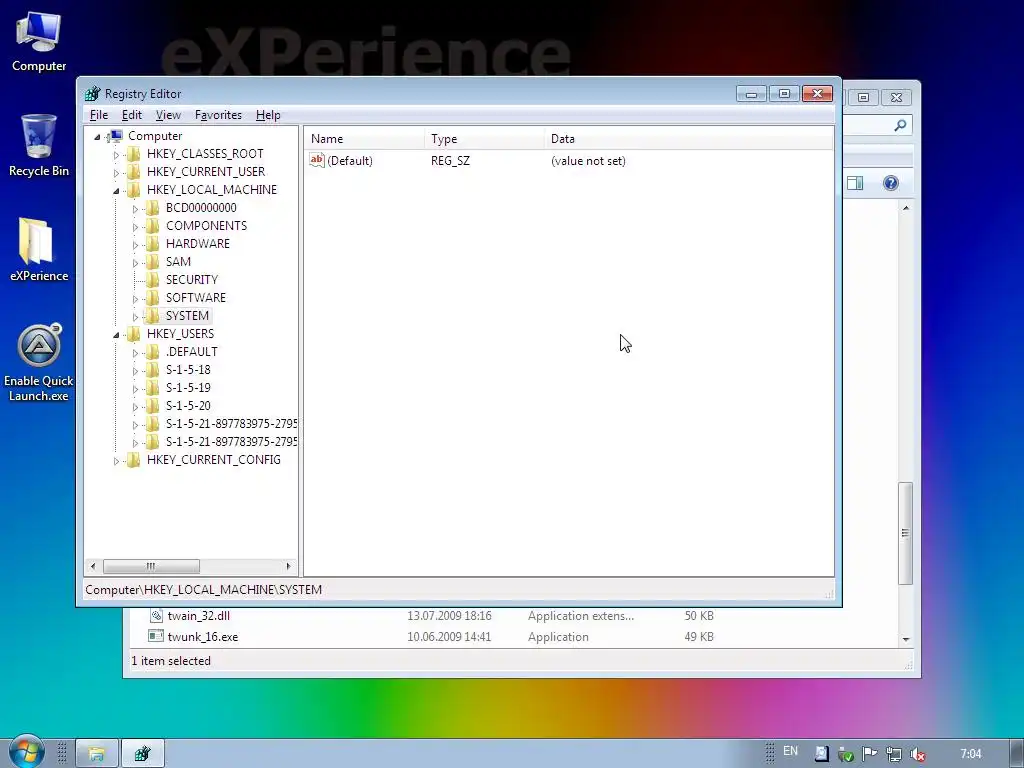Open the Edit menu
Viewport: 1024px width, 768px height.
point(131,115)
